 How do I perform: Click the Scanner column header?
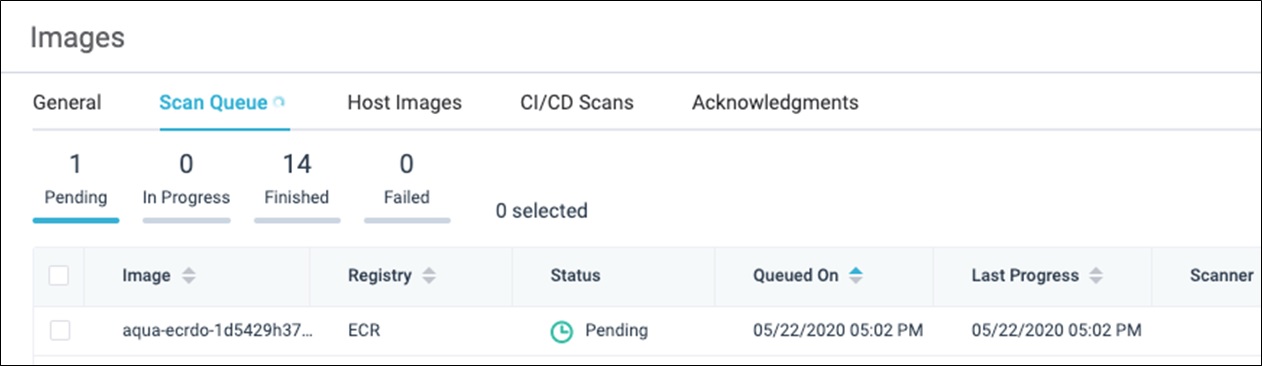1221,276
